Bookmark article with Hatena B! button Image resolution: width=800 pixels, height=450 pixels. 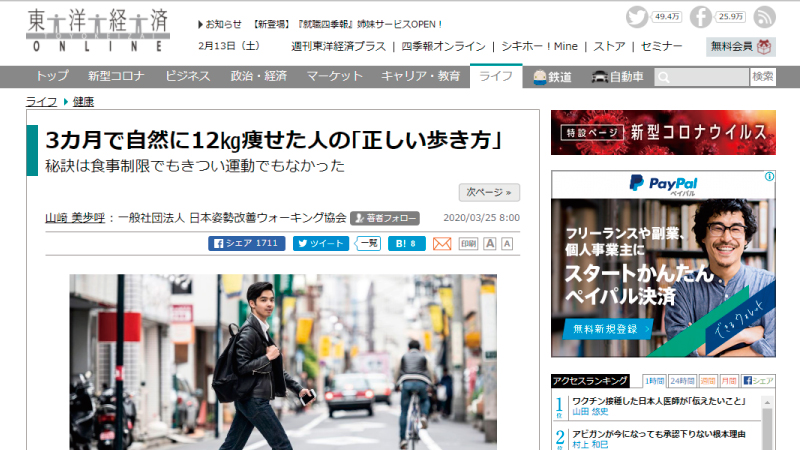tap(406, 243)
